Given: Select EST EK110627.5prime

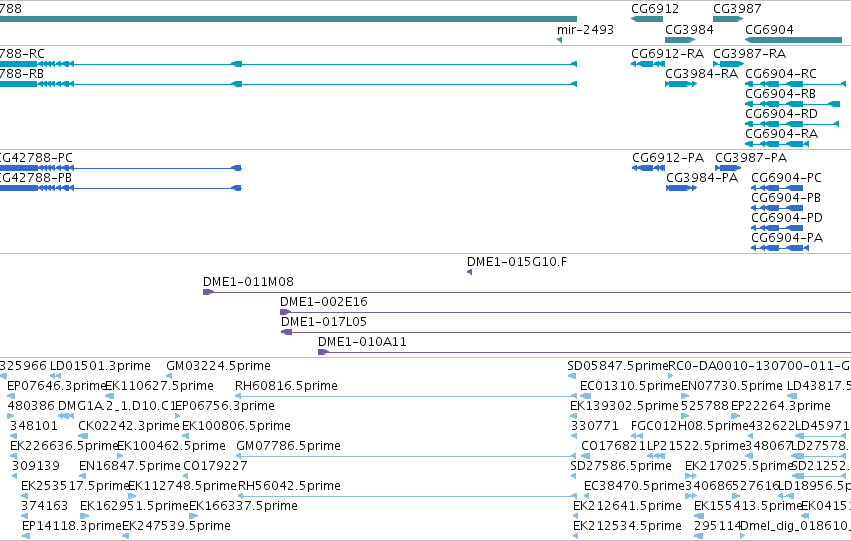Looking at the screenshot, I should pos(159,386).
